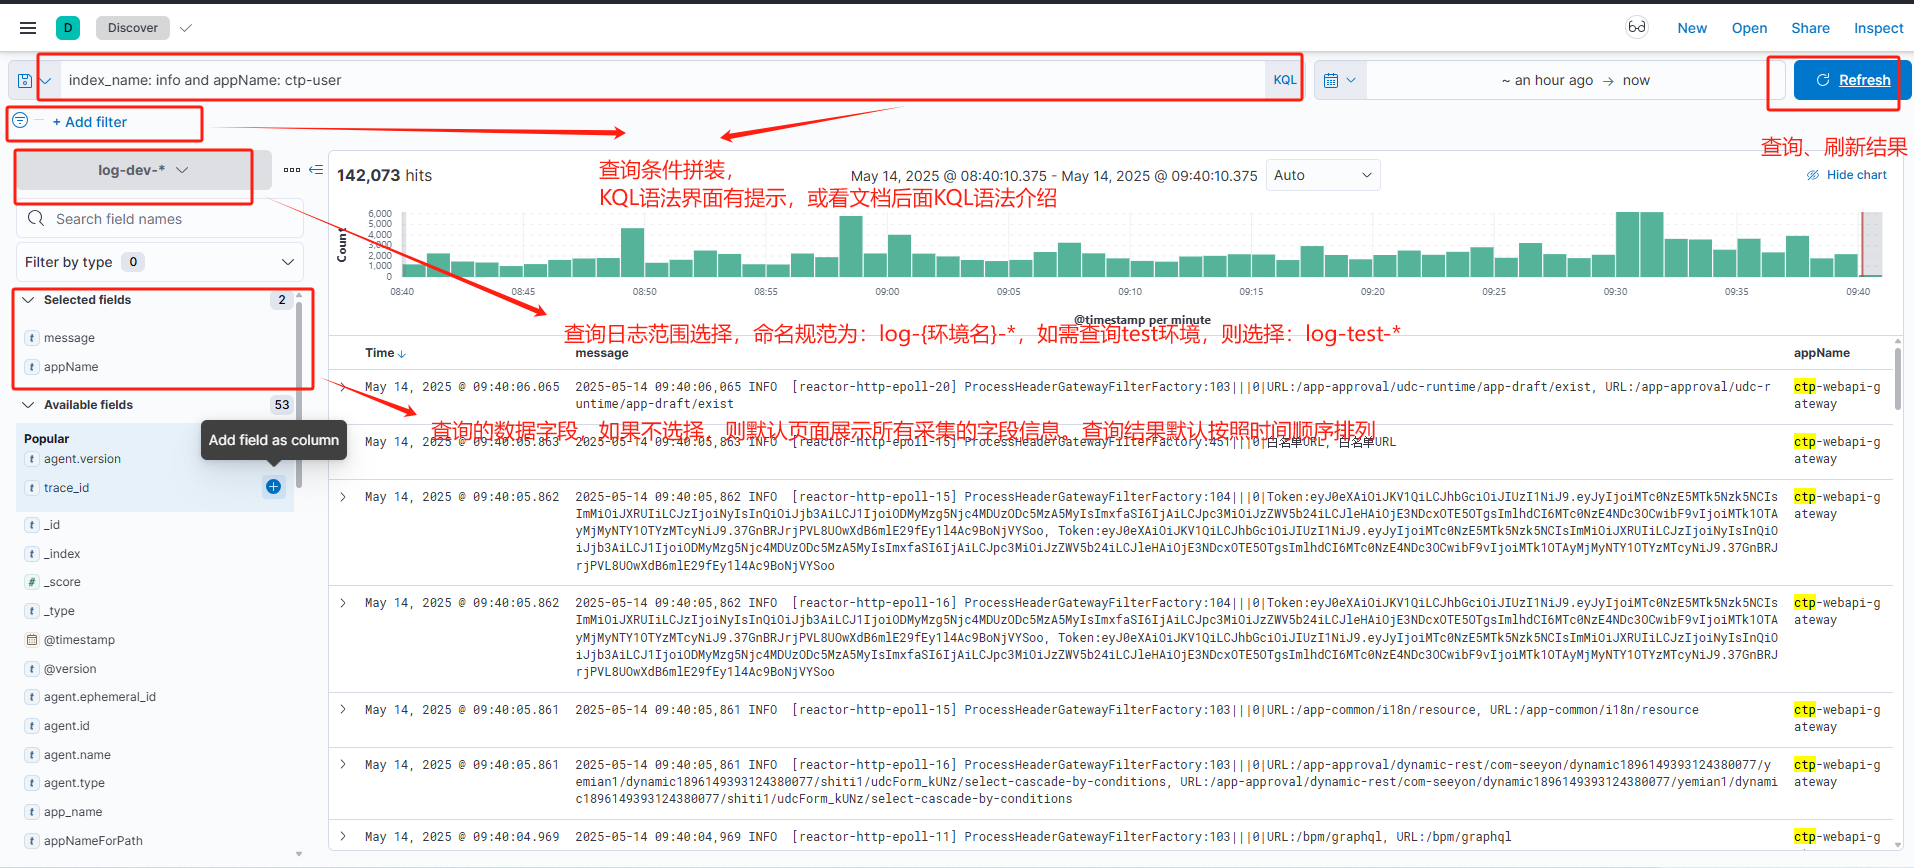Image resolution: width=1914 pixels, height=868 pixels.
Task: Select the _type field
Action: point(59,611)
